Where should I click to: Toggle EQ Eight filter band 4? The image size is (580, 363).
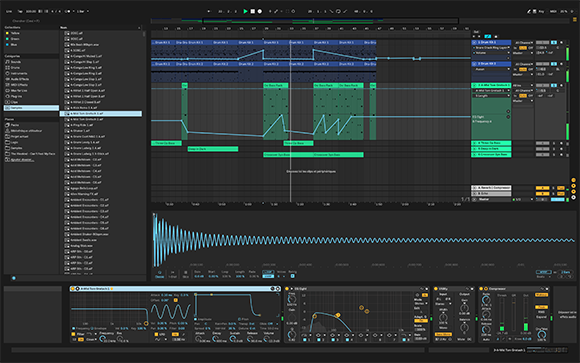tap(347, 339)
